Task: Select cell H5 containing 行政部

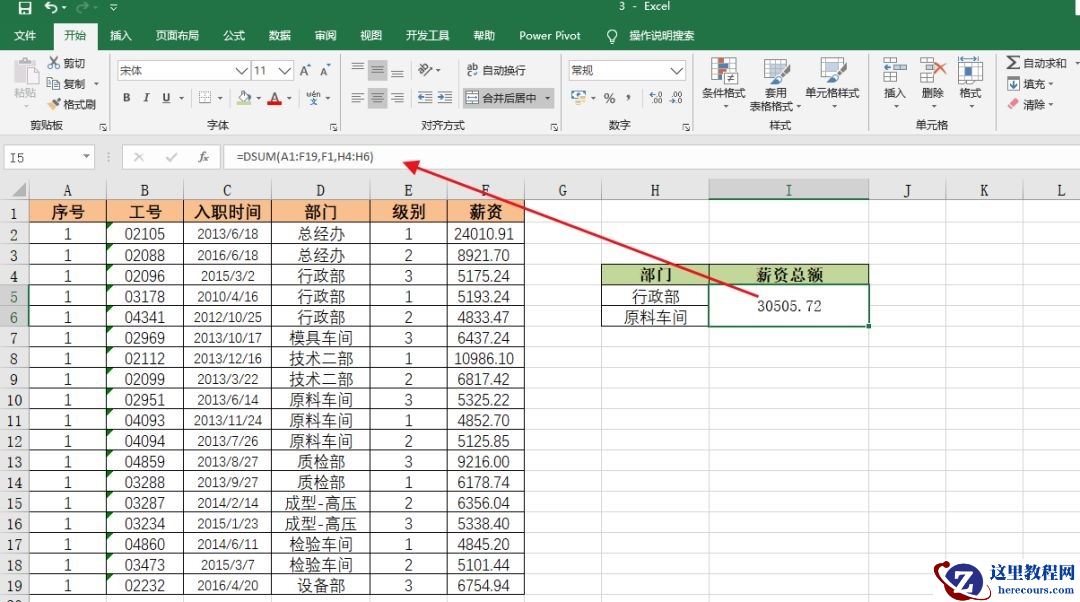Action: [x=655, y=296]
